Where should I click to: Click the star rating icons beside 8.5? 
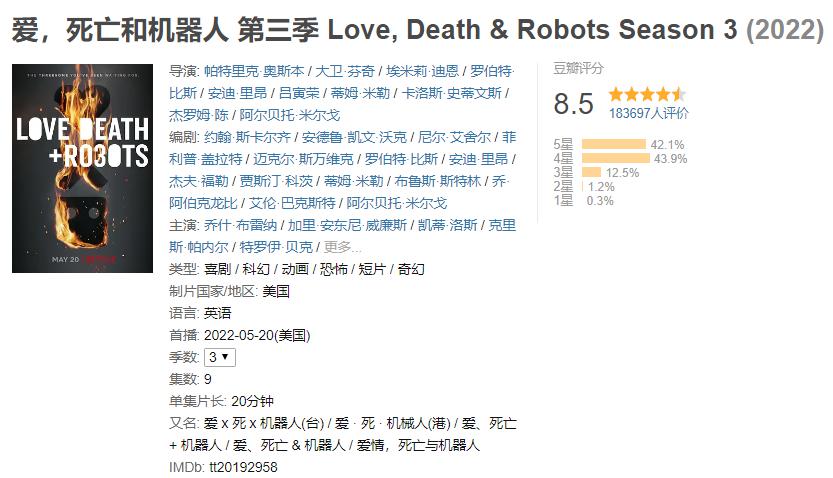coord(647,95)
